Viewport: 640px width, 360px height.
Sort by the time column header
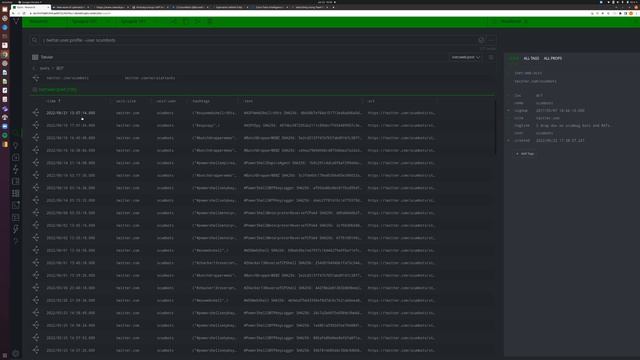[x=53, y=101]
